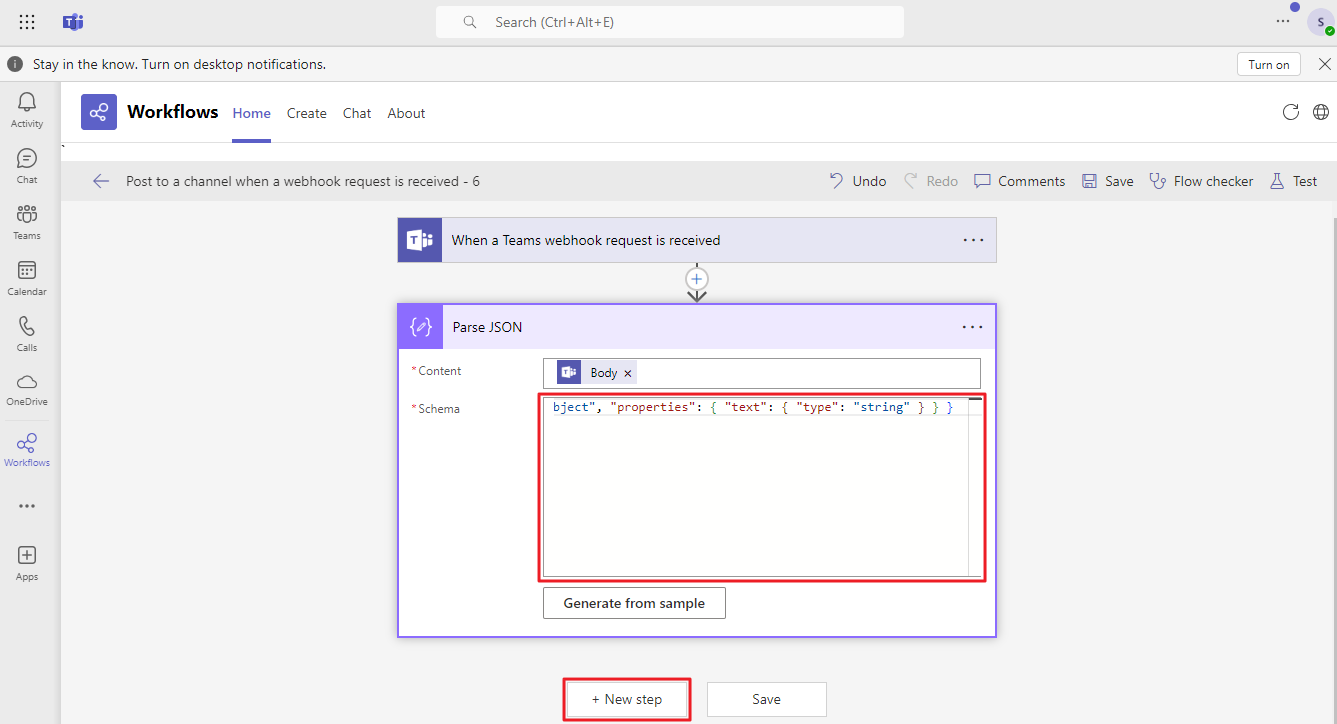The height and width of the screenshot is (724, 1337).
Task: Select the Body dynamic content token
Action: point(595,373)
